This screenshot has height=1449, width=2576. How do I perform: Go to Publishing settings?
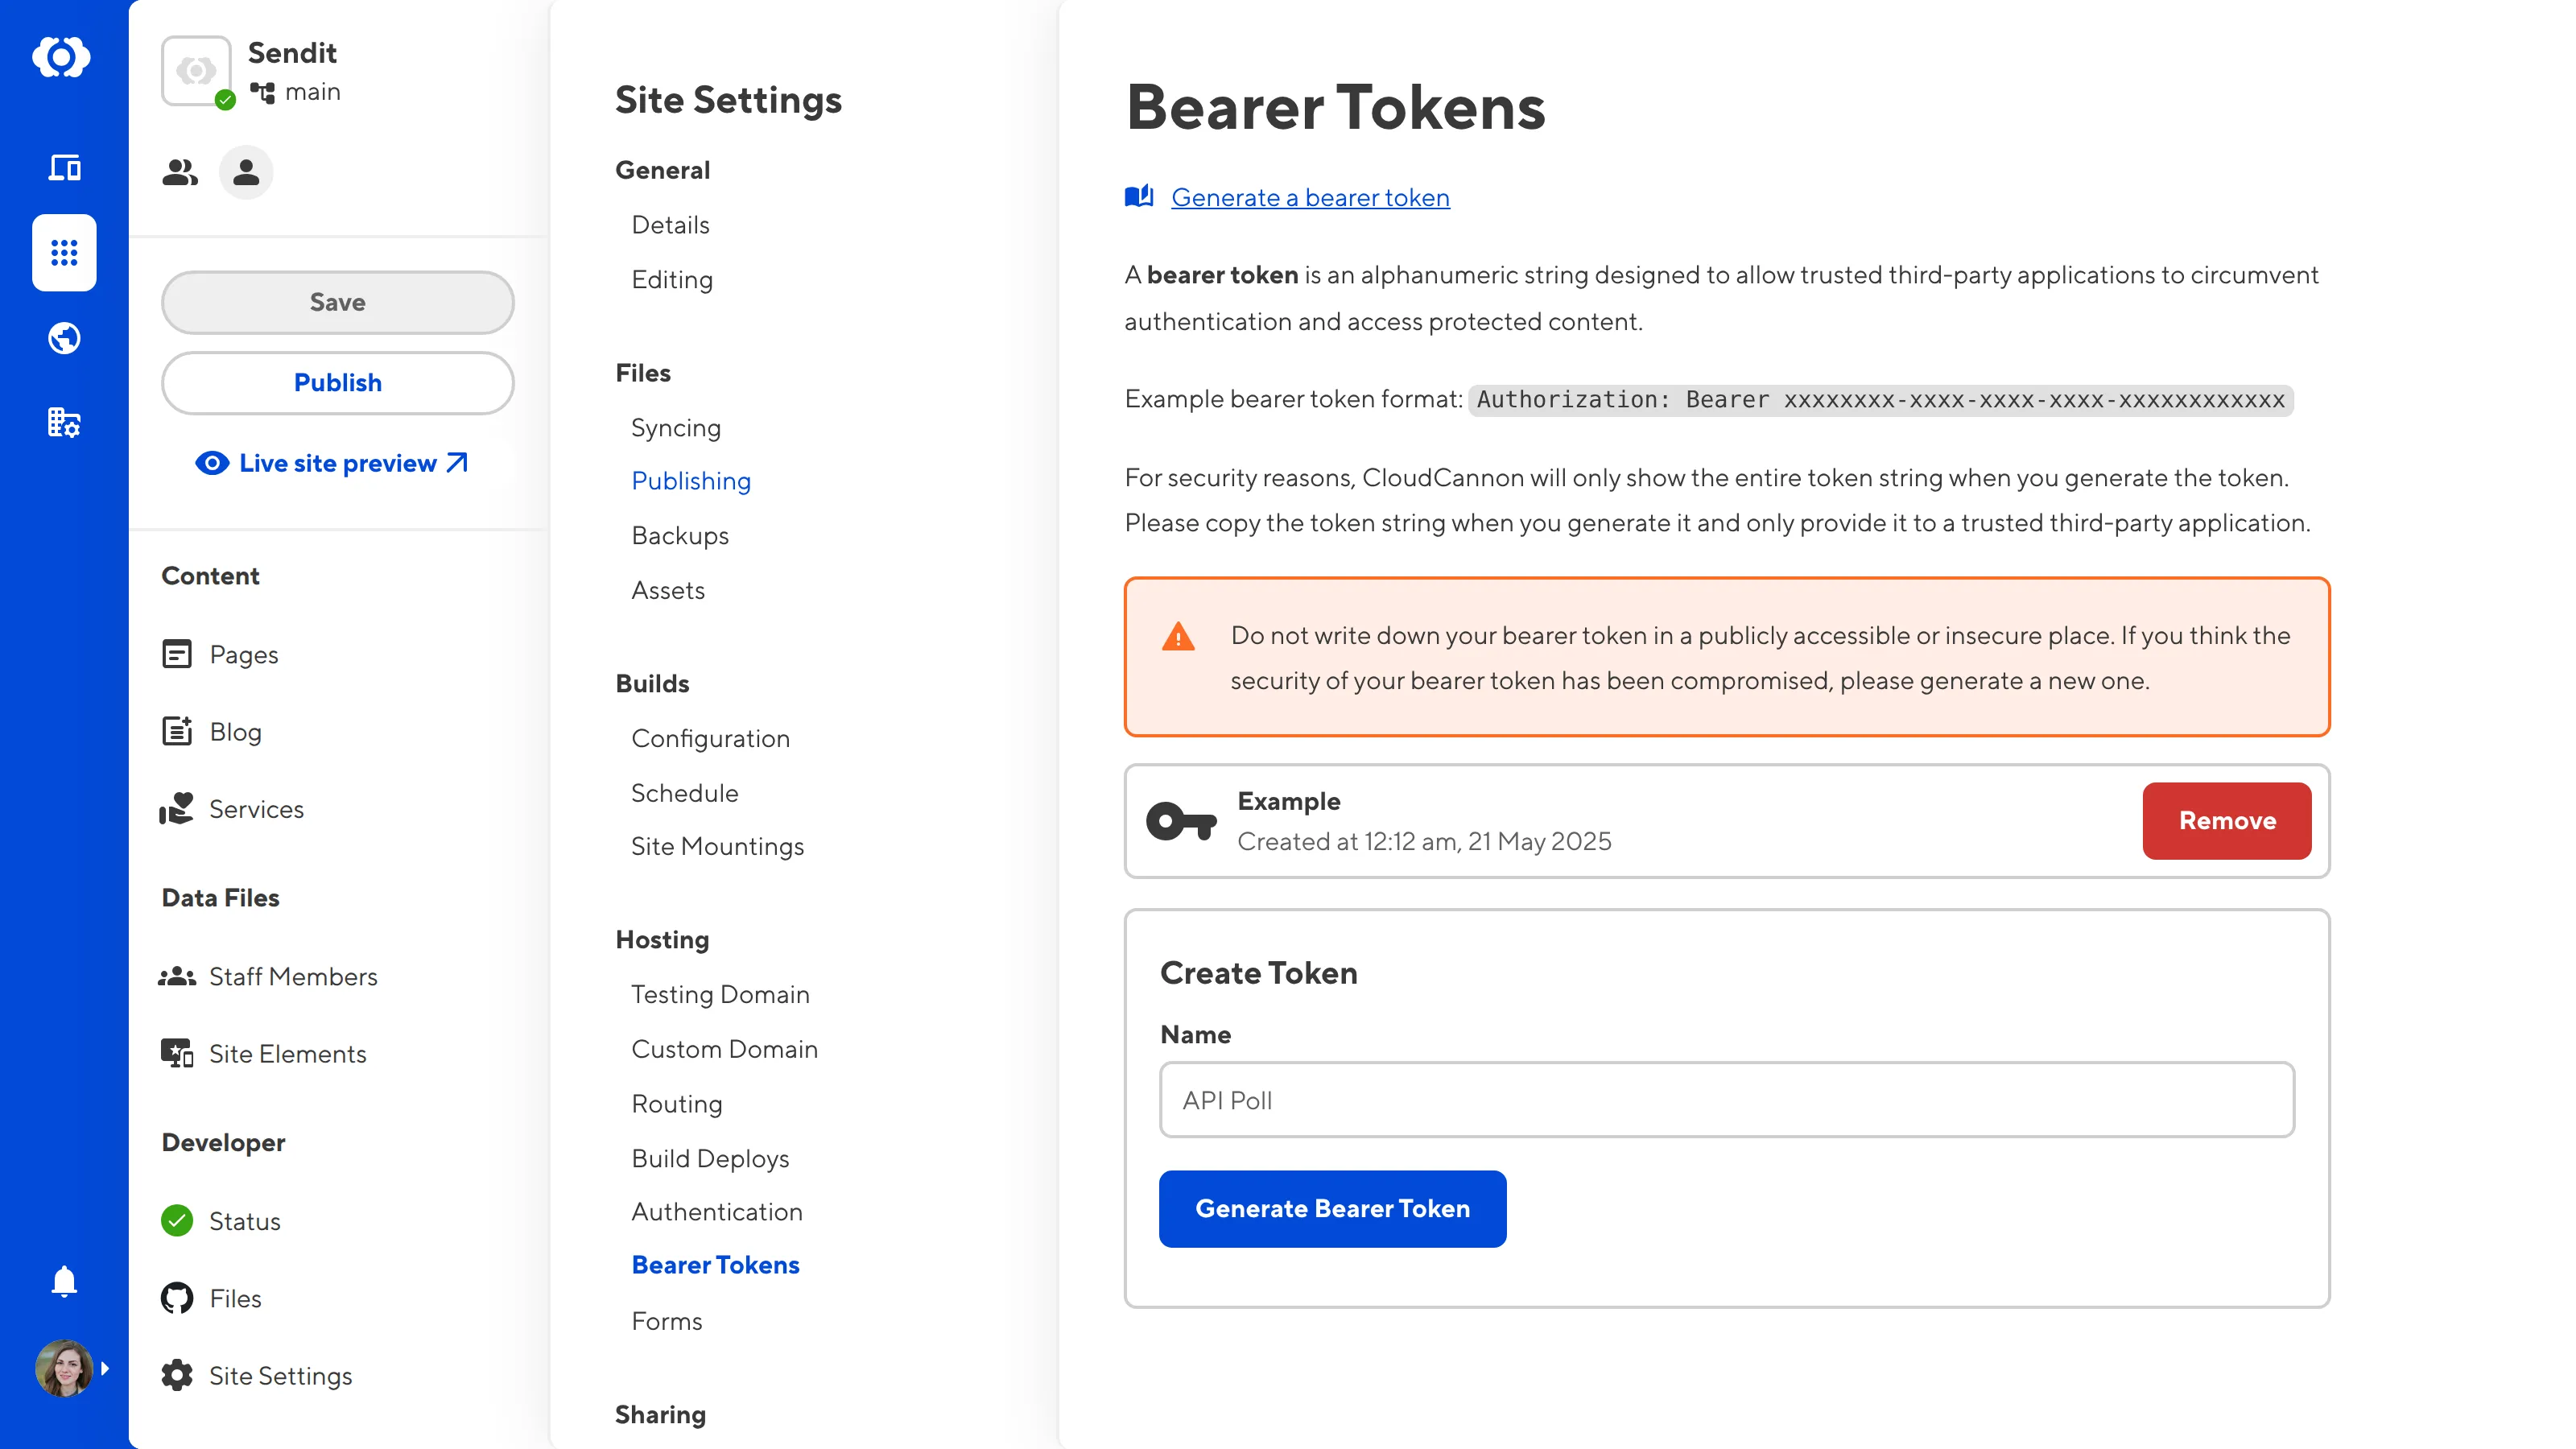[x=691, y=481]
